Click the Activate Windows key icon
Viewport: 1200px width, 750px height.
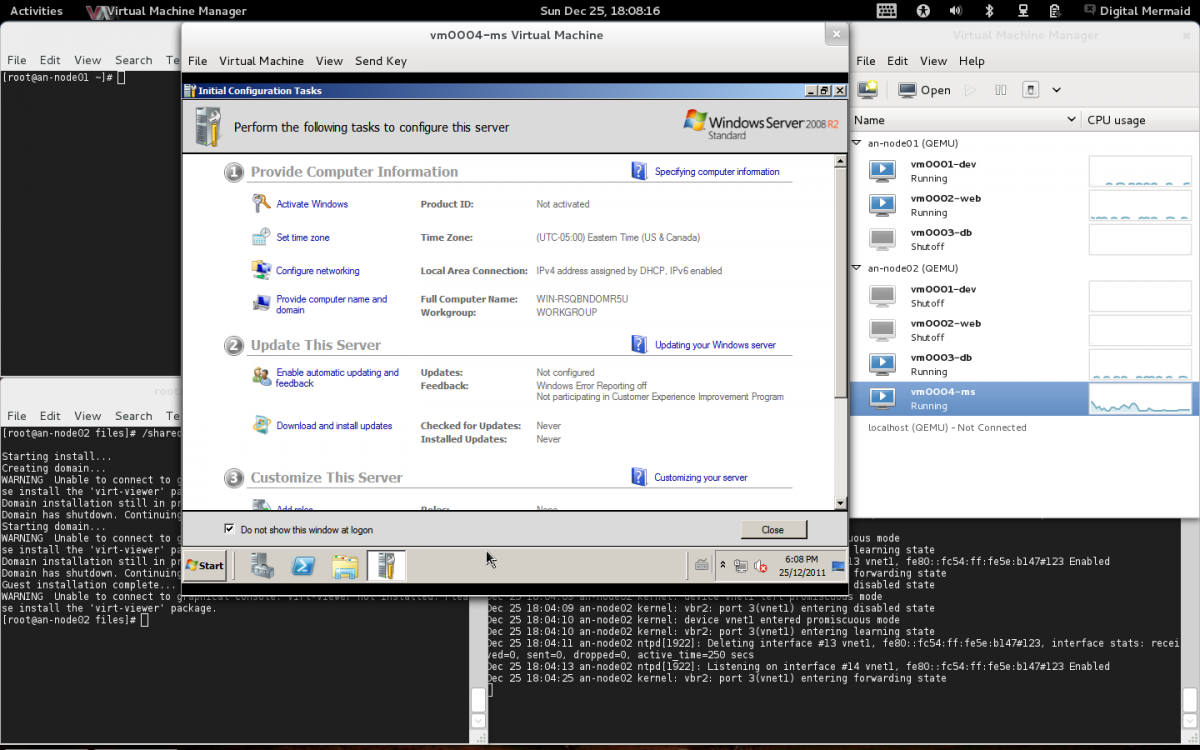tap(261, 204)
